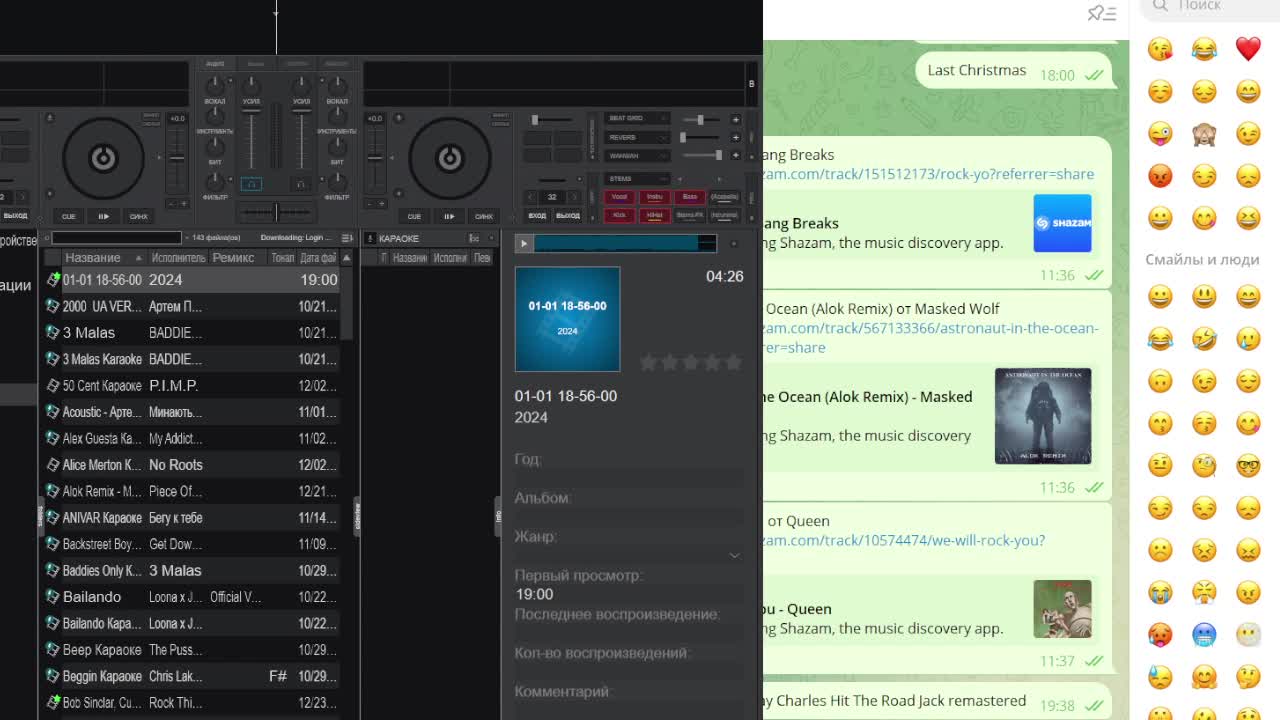Set loop in with right deck ВХОД
The height and width of the screenshot is (720, 1280).
click(537, 216)
